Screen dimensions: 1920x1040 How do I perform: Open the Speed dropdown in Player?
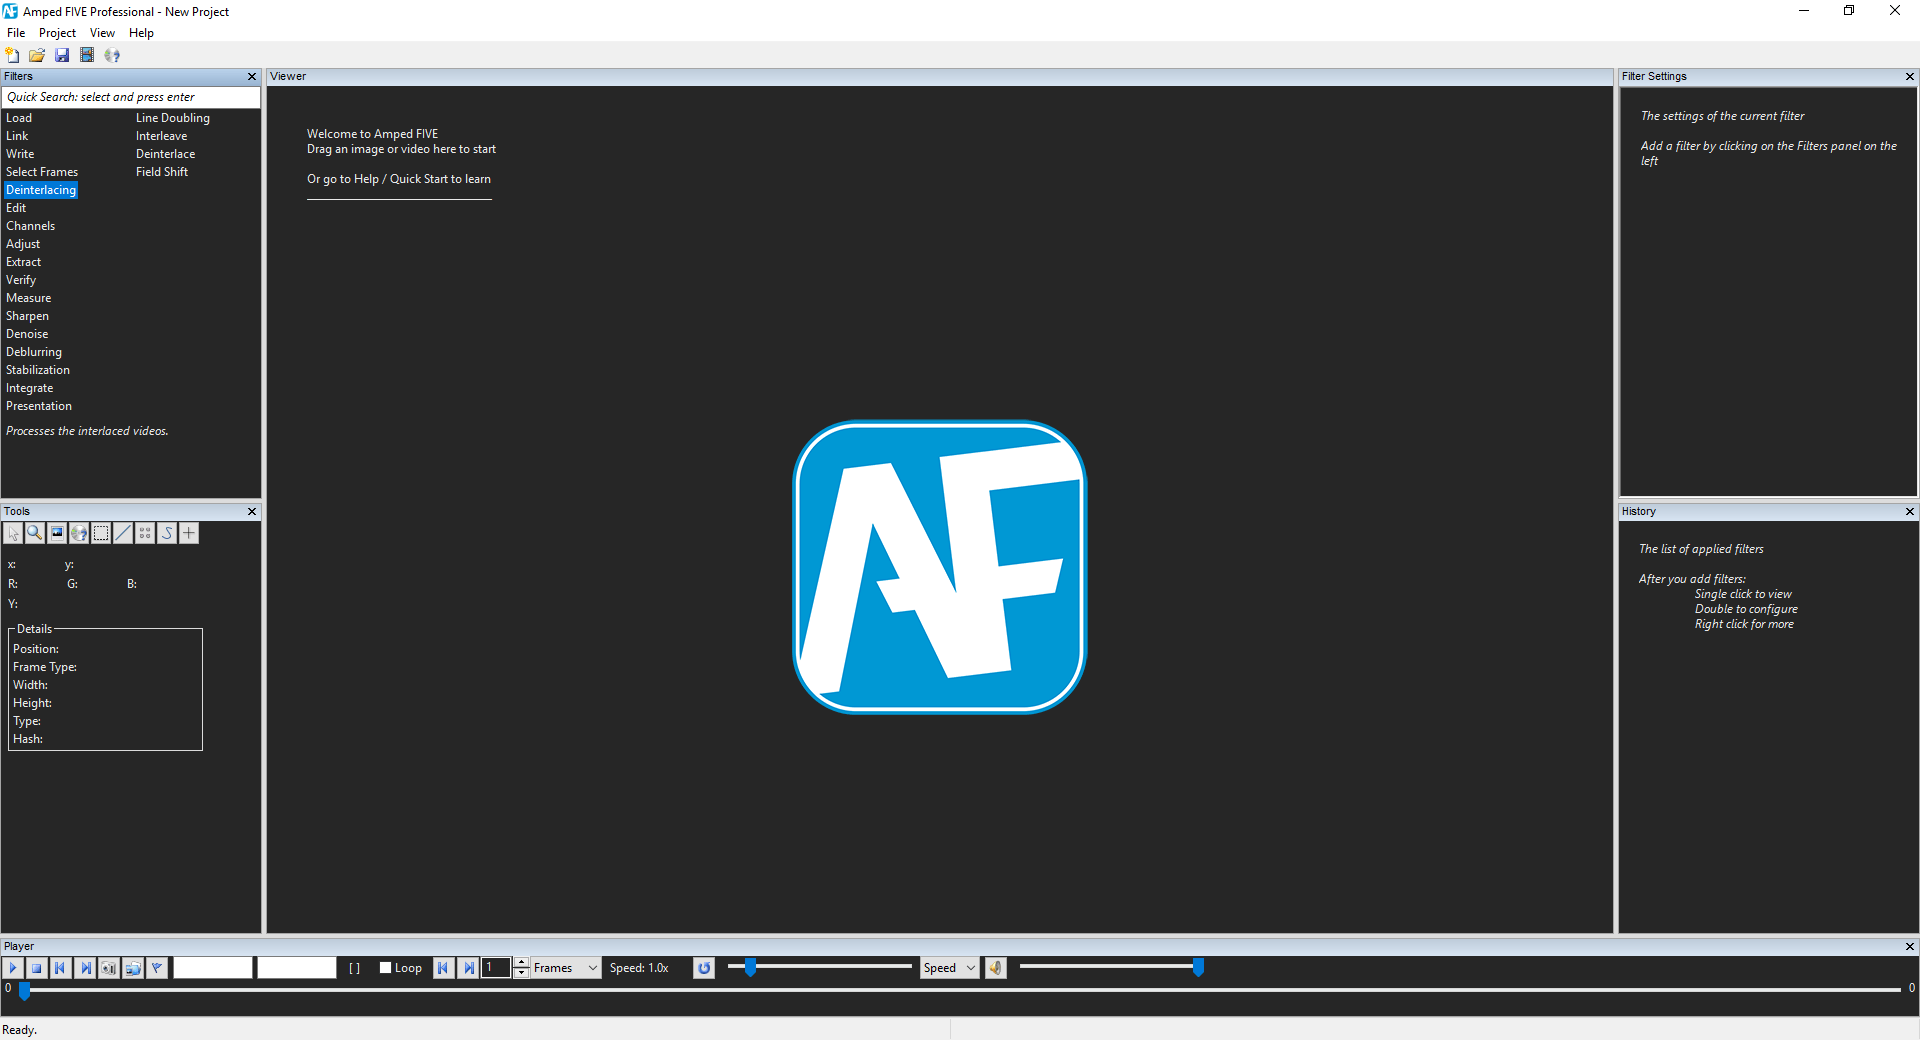pyautogui.click(x=949, y=968)
